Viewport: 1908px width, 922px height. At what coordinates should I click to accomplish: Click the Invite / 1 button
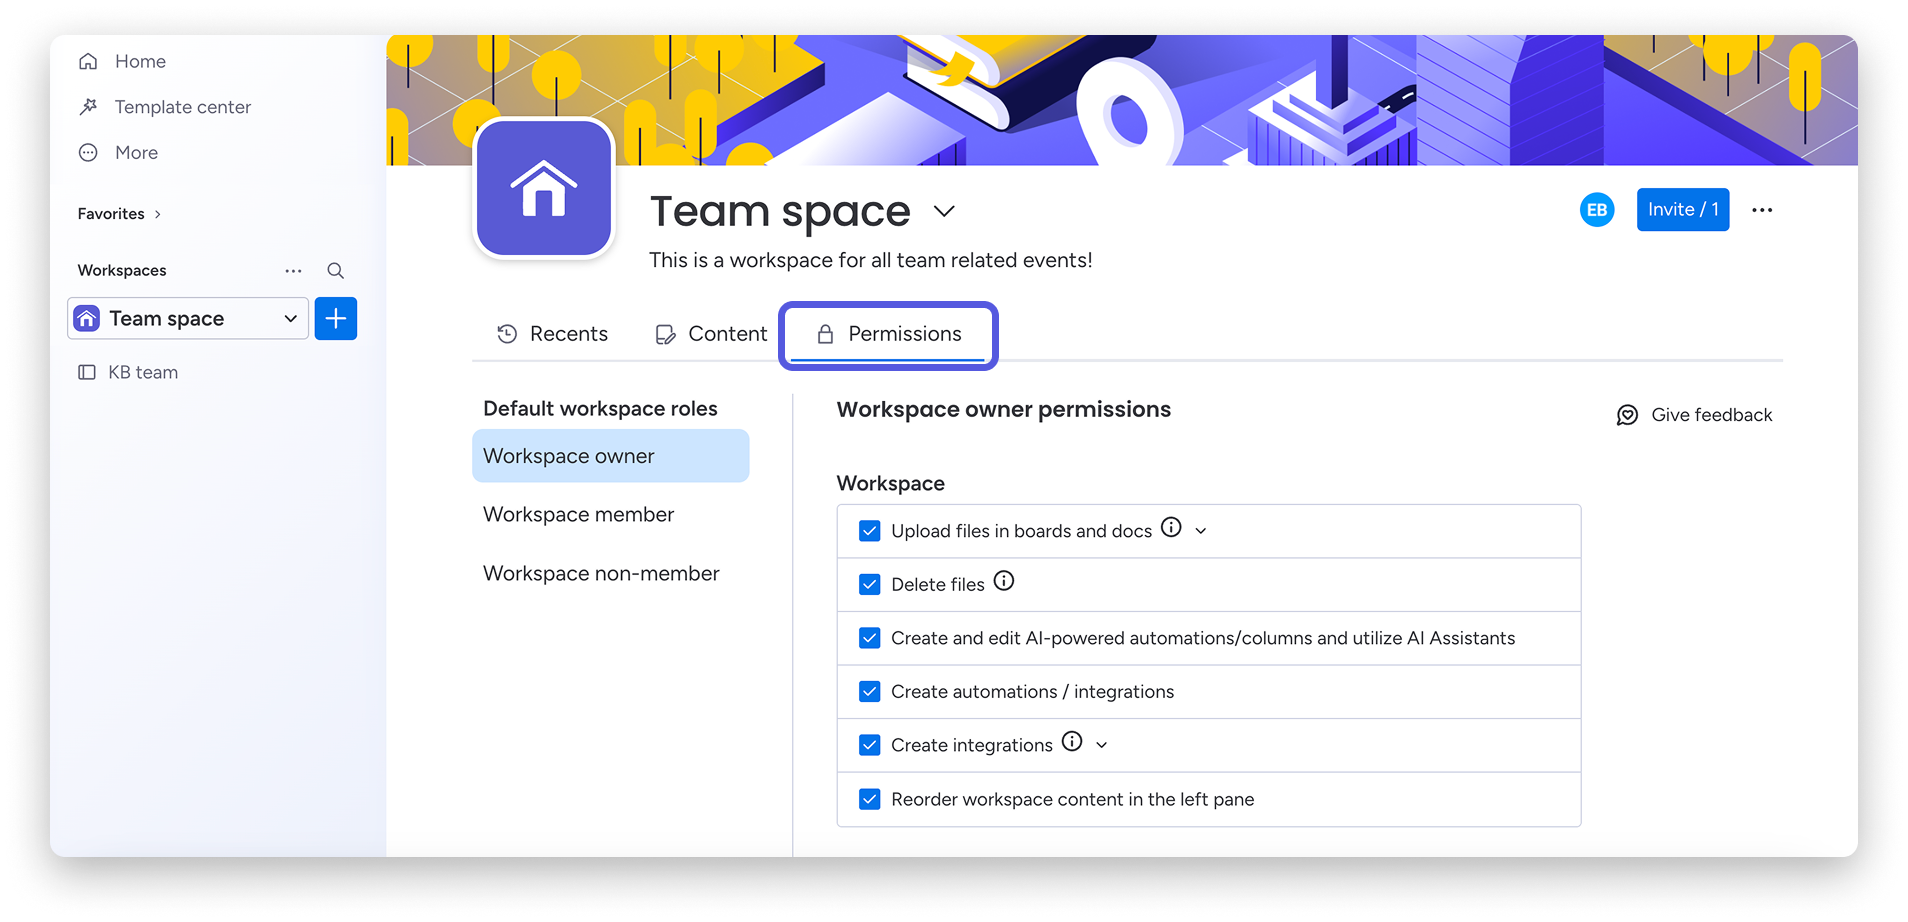[x=1683, y=210]
